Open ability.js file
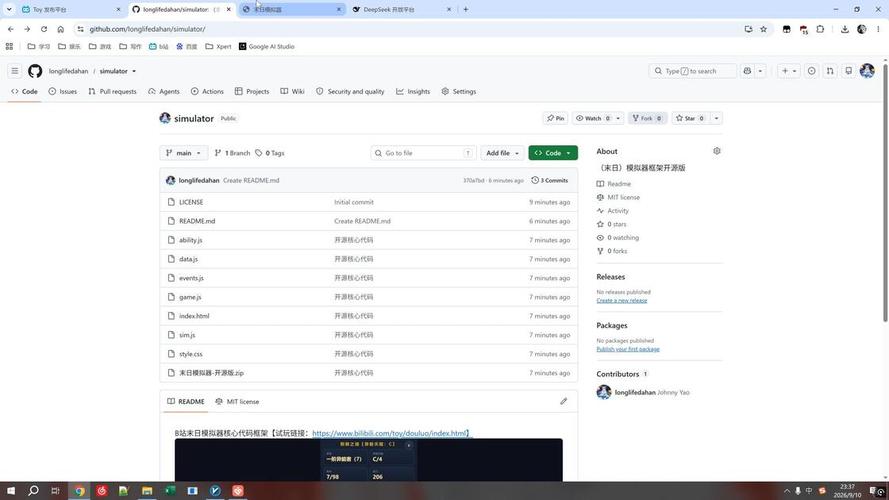Viewport: 889px width, 500px height. pyautogui.click(x=190, y=240)
